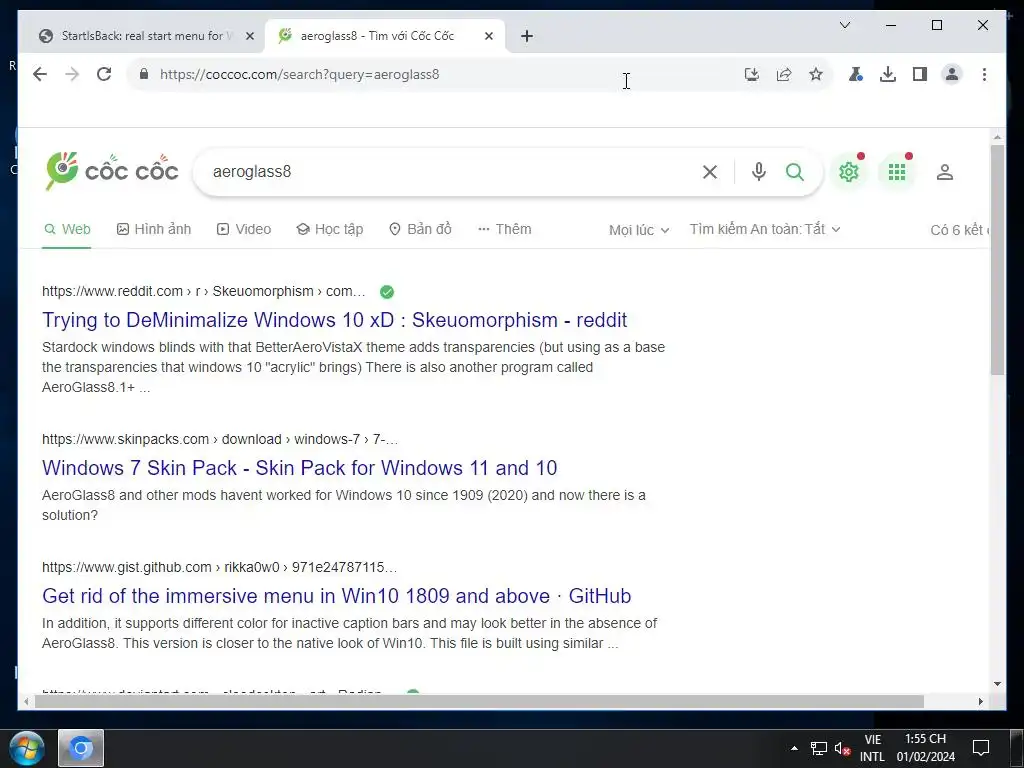The width and height of the screenshot is (1024, 768).
Task: Submit search with magnifier icon
Action: (x=795, y=172)
